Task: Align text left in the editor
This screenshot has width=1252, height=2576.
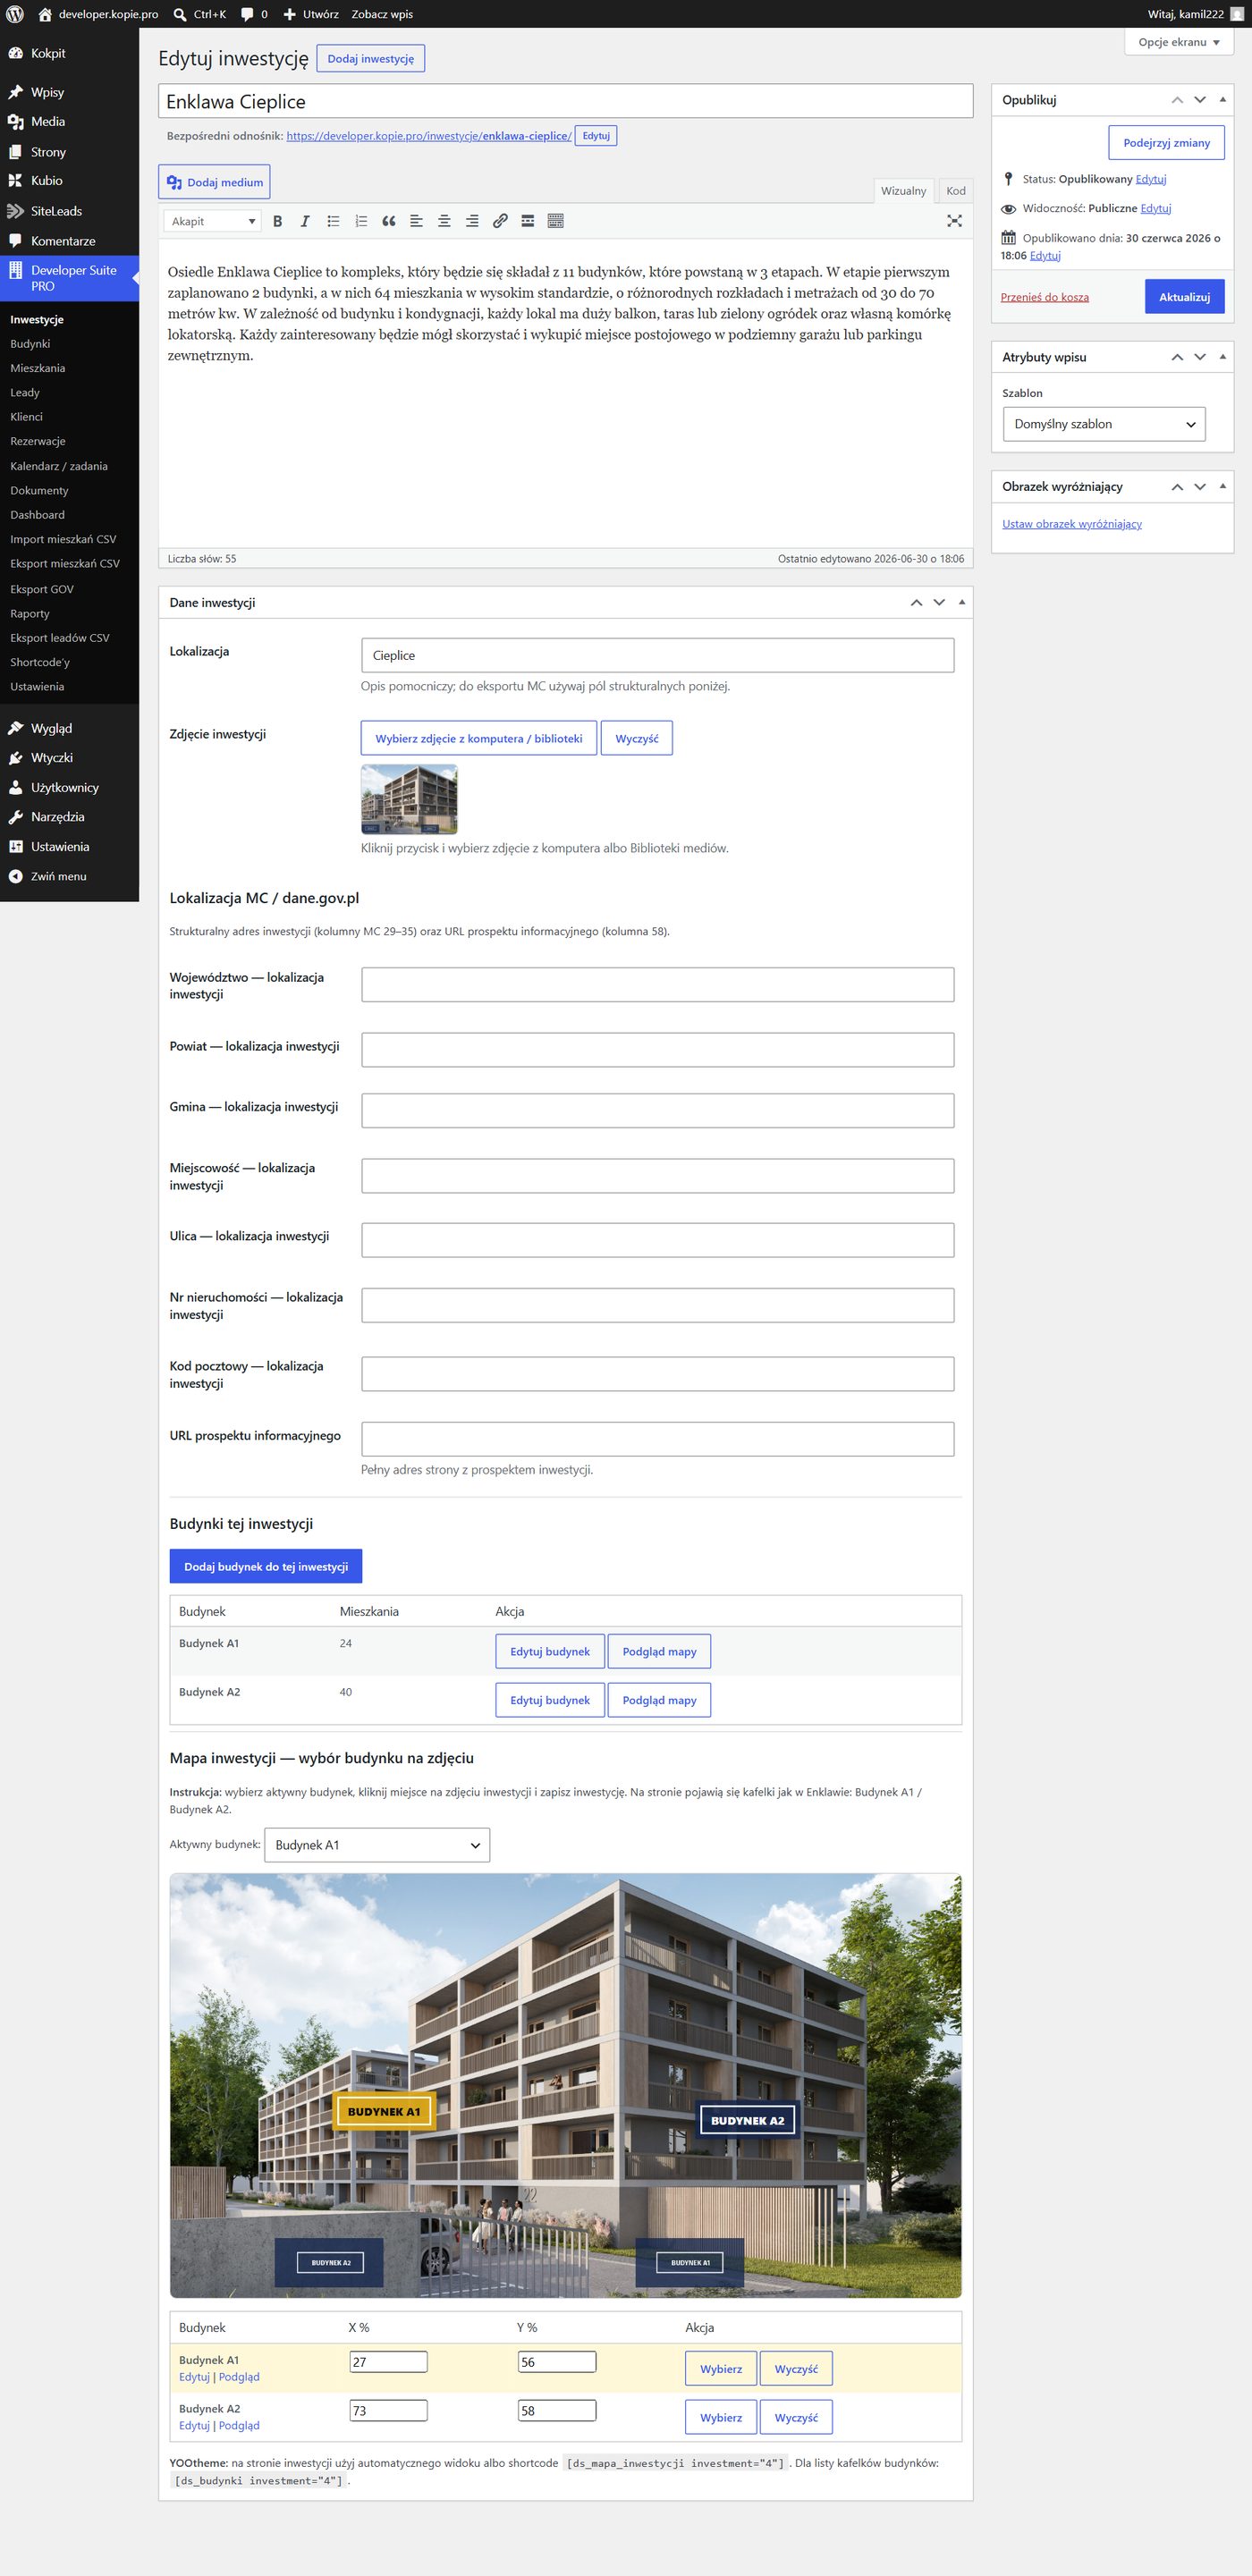Action: [417, 221]
